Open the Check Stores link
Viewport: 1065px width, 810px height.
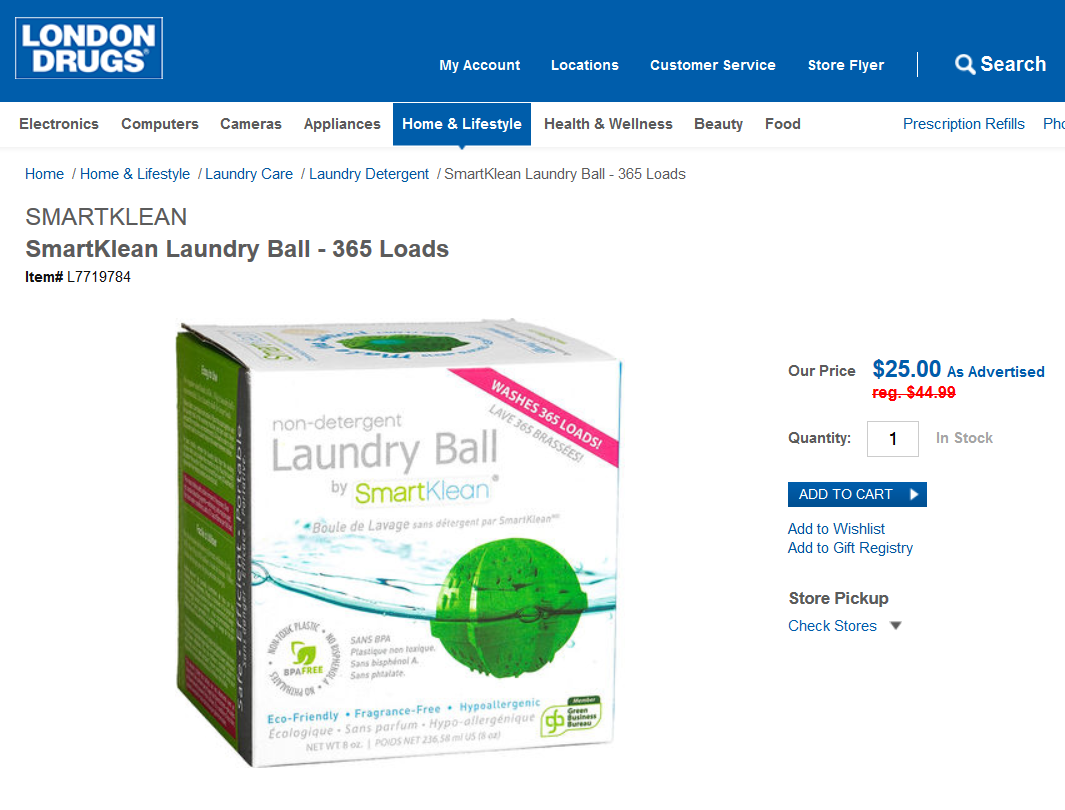click(832, 626)
